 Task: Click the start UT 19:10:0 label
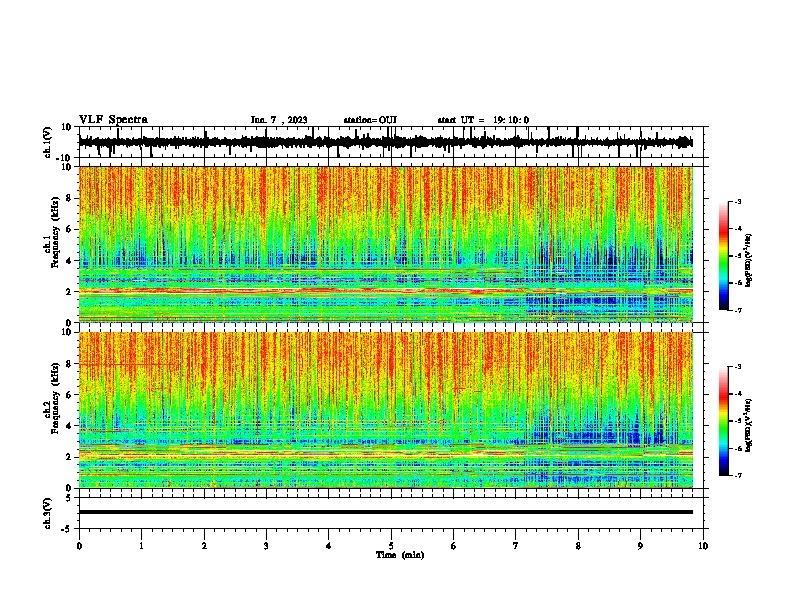[483, 120]
